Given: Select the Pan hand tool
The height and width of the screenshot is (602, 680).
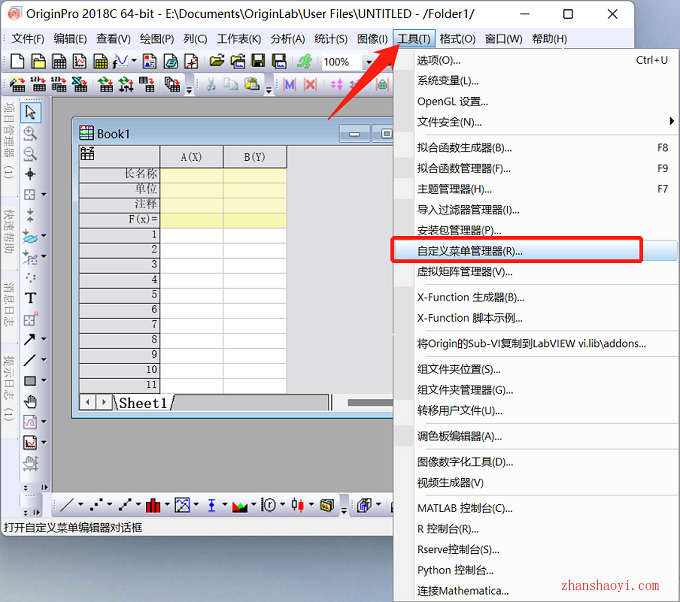Looking at the screenshot, I should pyautogui.click(x=30, y=402).
